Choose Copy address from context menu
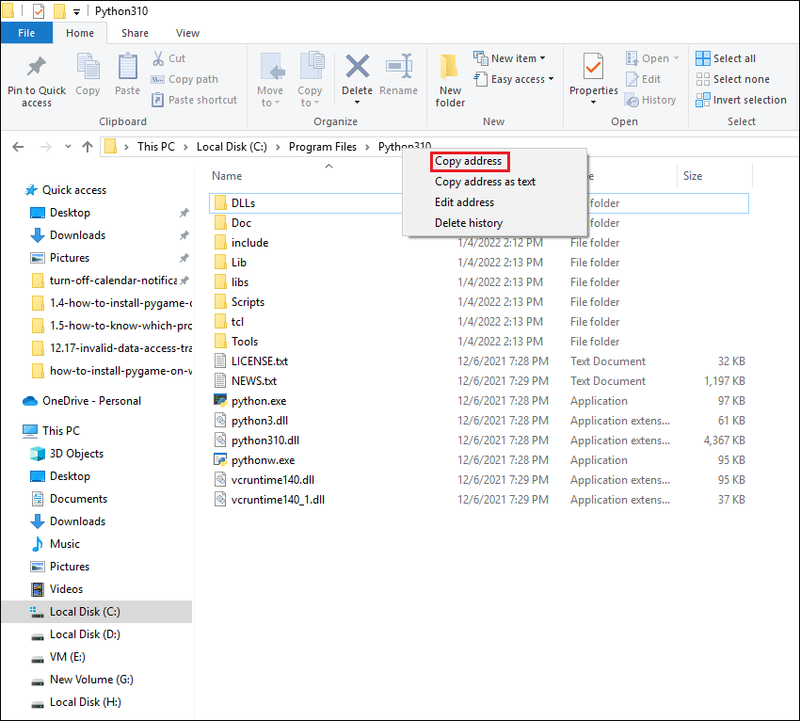Image resolution: width=800 pixels, height=721 pixels. (468, 161)
